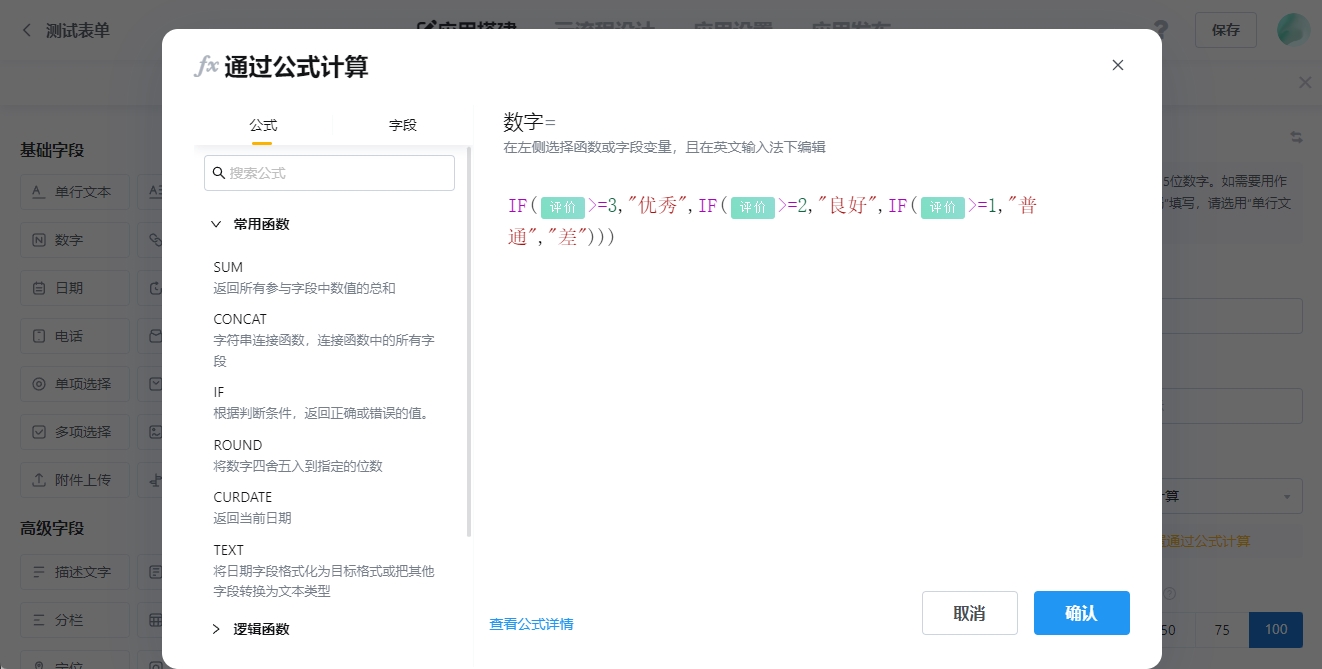Close the formula calculation dialog
The width and height of the screenshot is (1322, 669).
[x=1118, y=65]
